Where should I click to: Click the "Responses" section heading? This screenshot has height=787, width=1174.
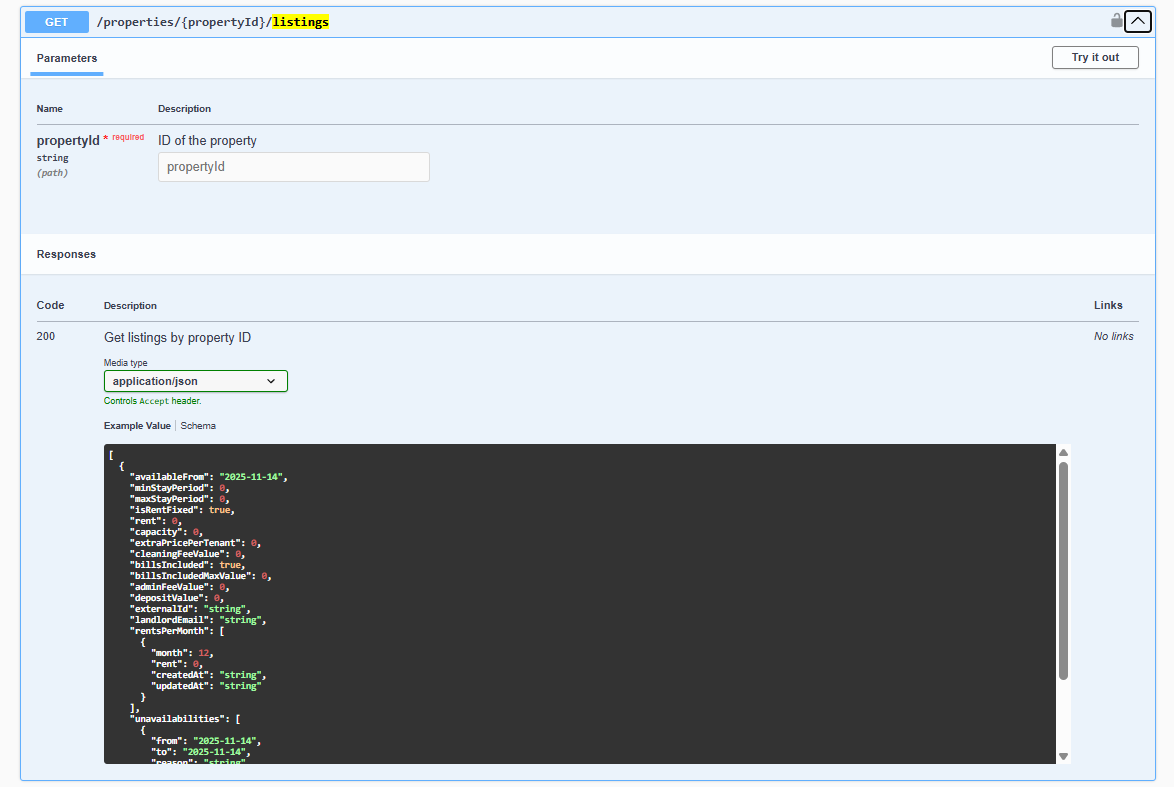coord(66,255)
